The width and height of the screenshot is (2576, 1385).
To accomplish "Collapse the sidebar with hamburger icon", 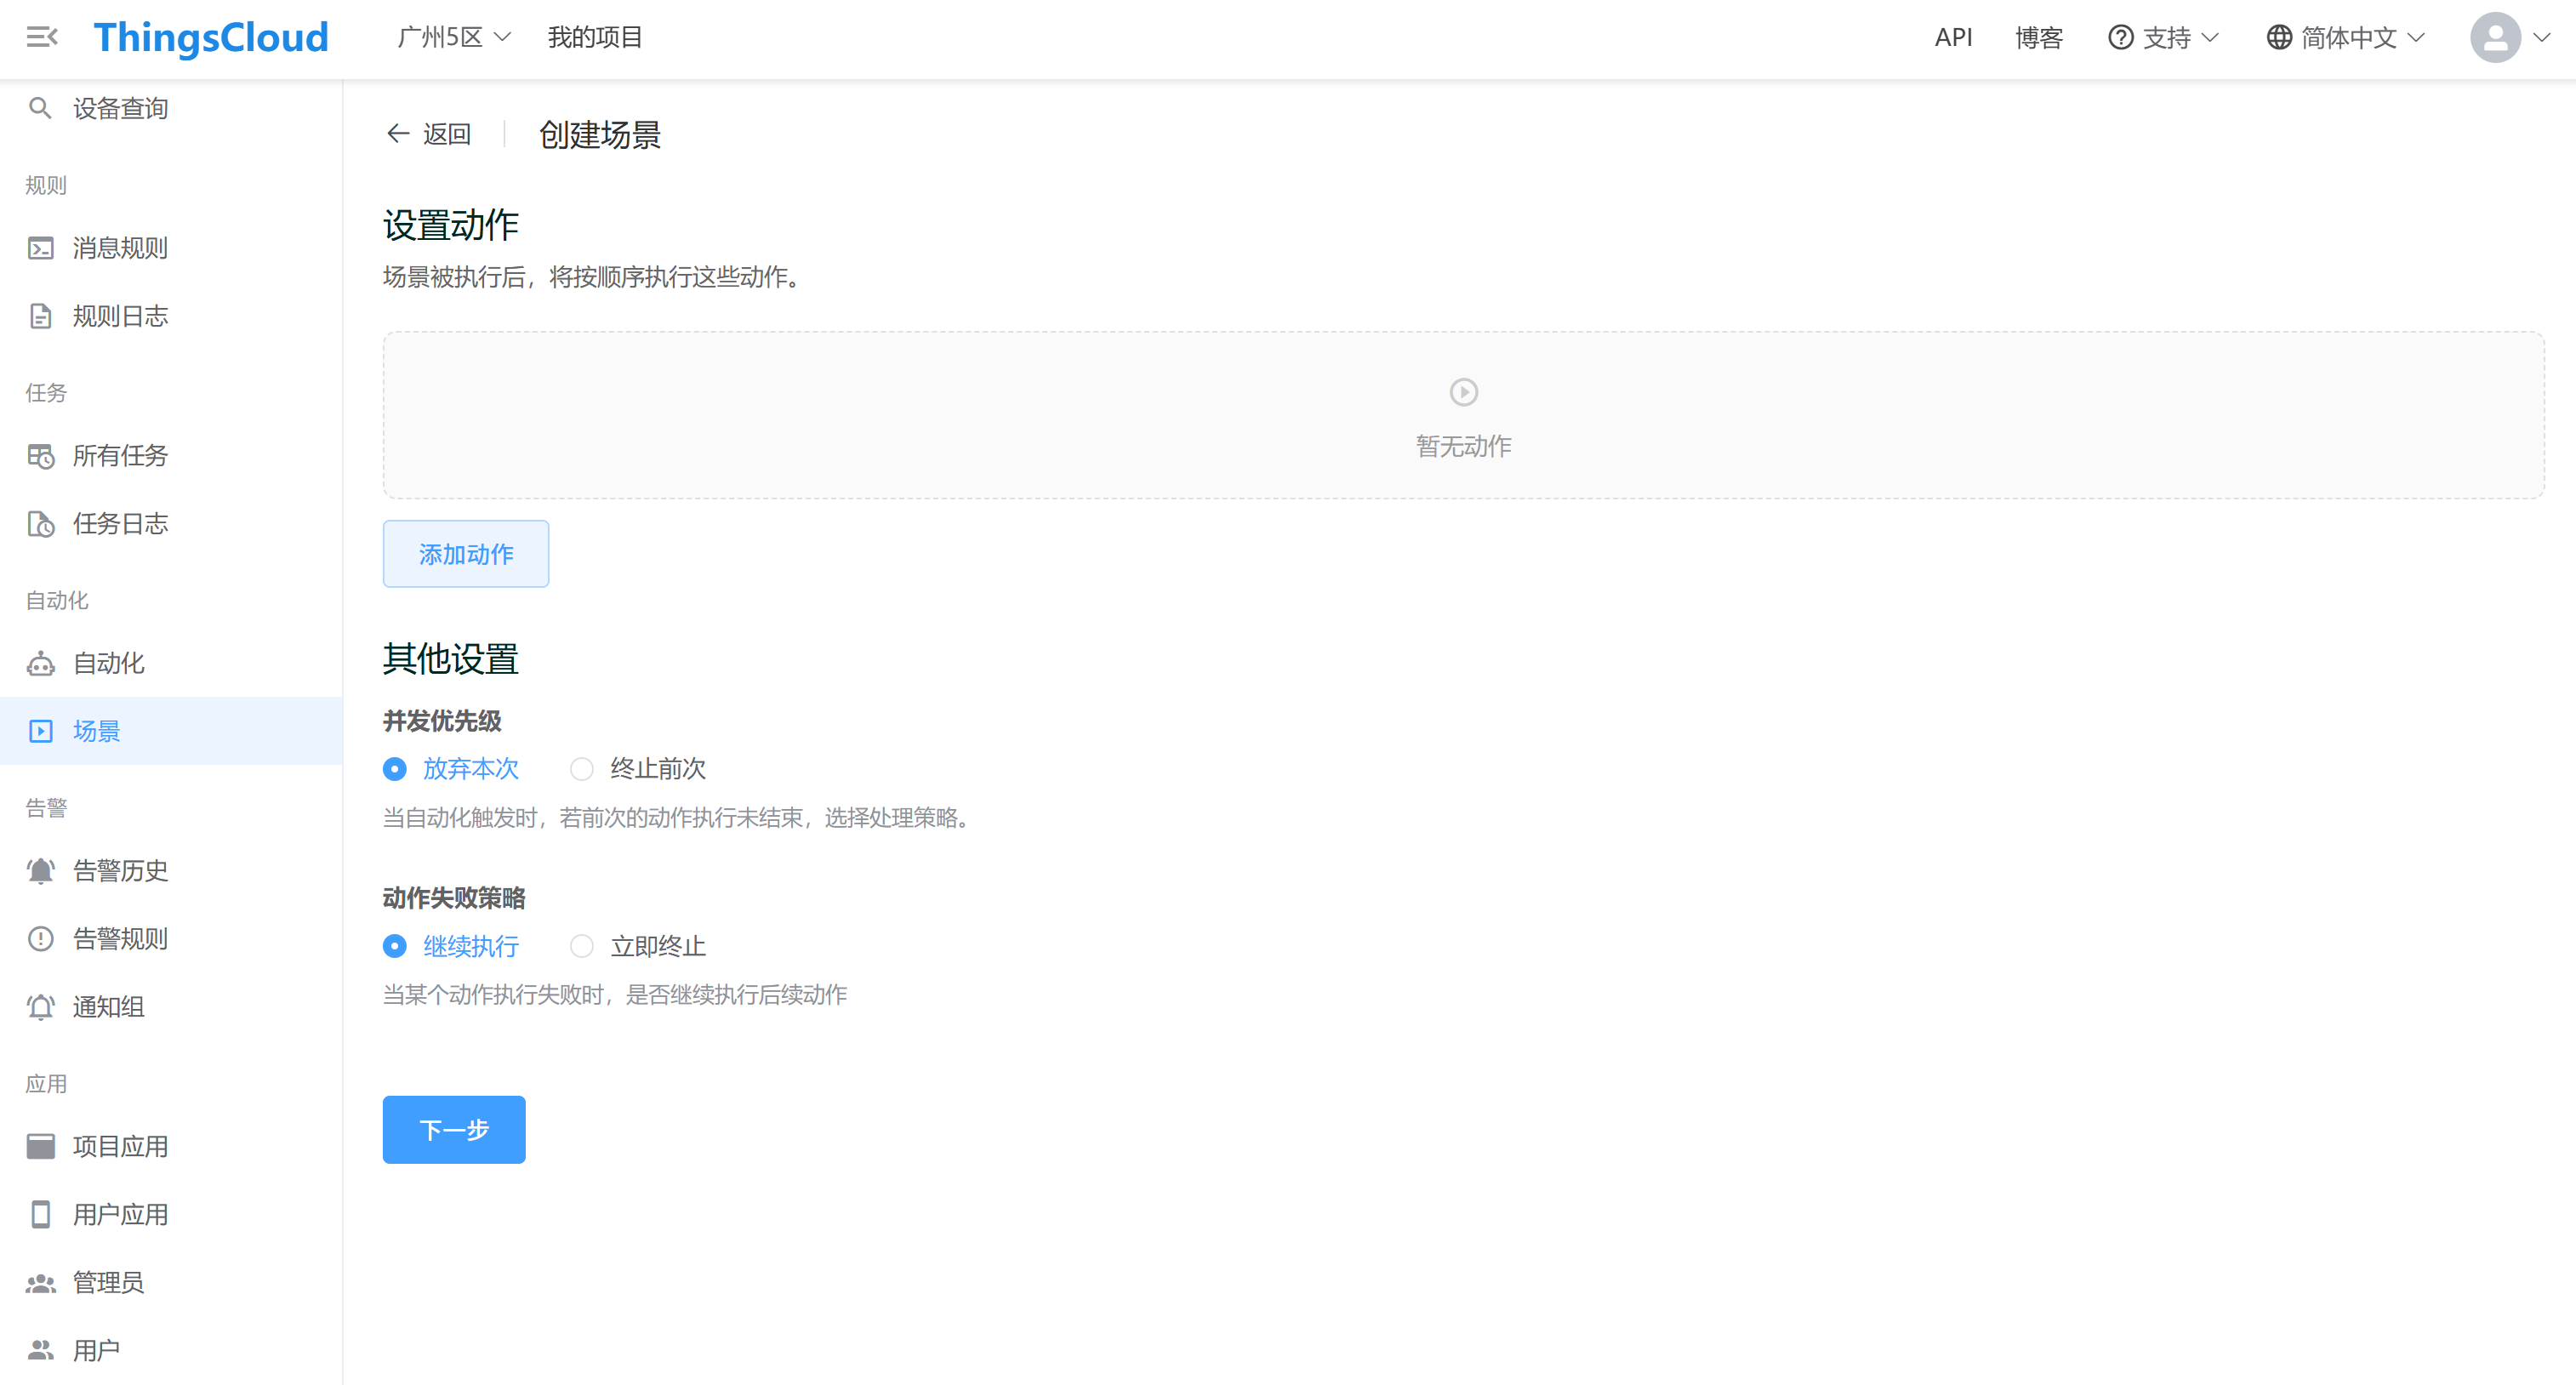I will [x=41, y=37].
